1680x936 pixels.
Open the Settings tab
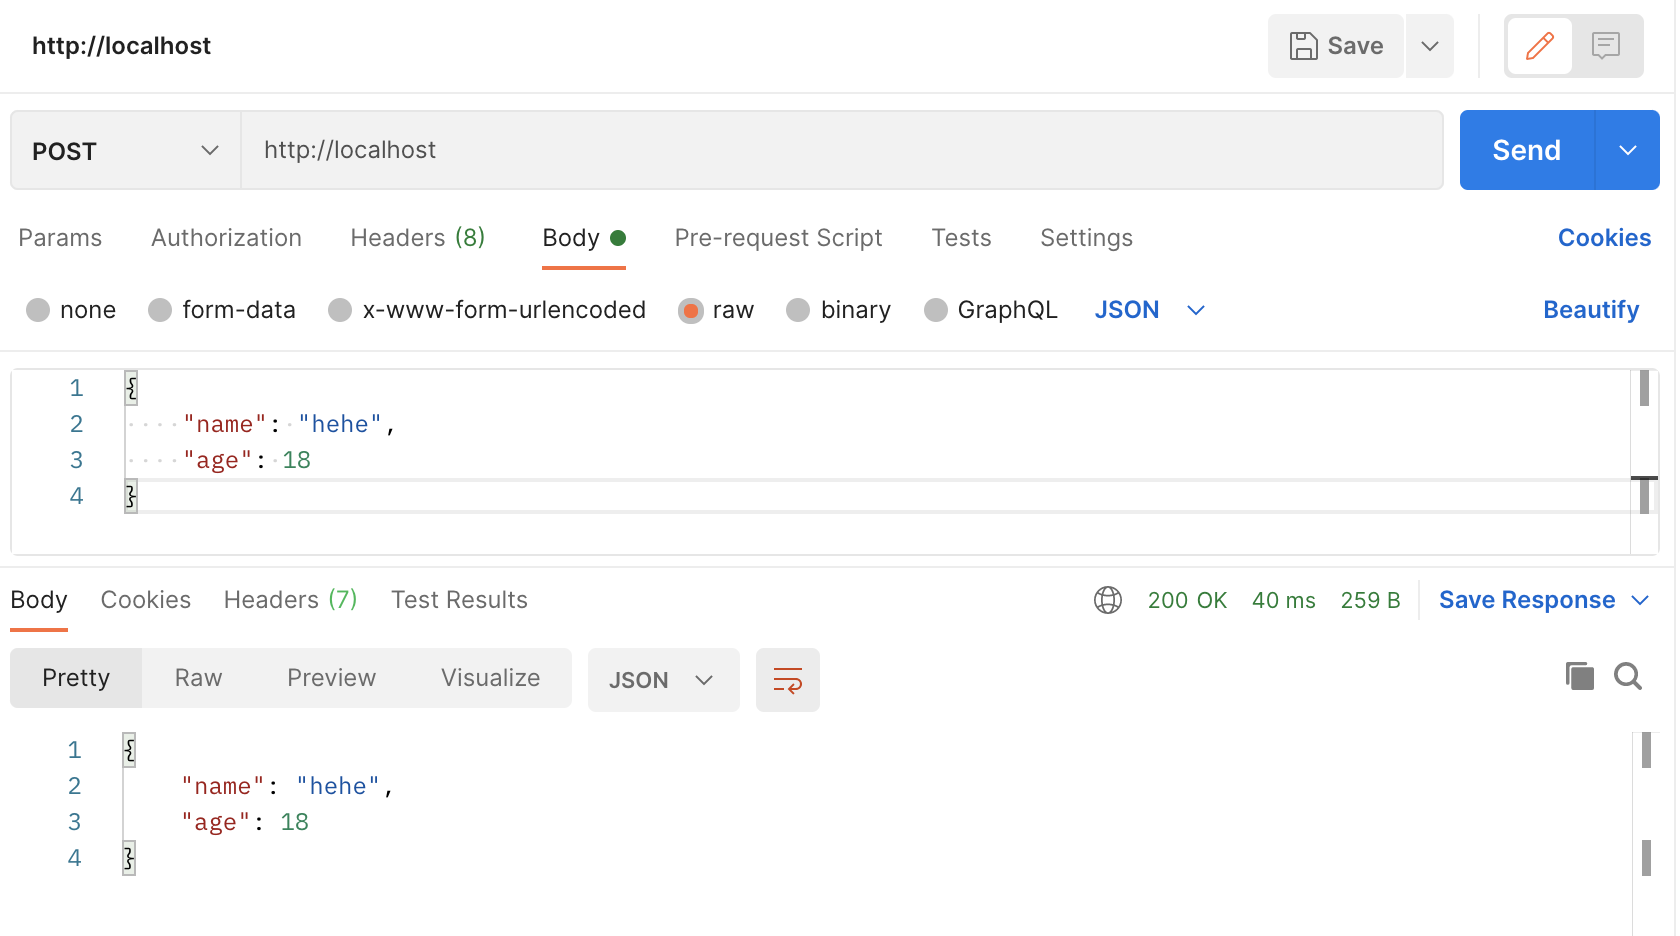point(1086,238)
